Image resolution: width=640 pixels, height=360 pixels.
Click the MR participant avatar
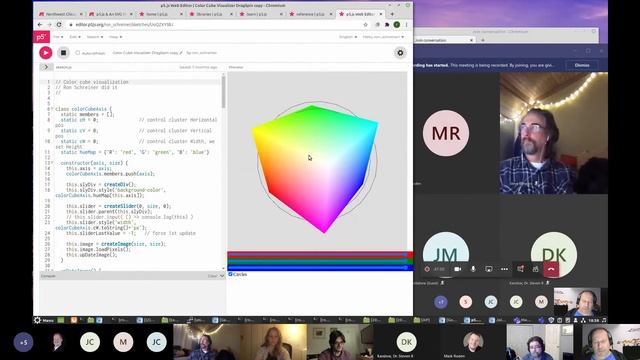pos(446,133)
